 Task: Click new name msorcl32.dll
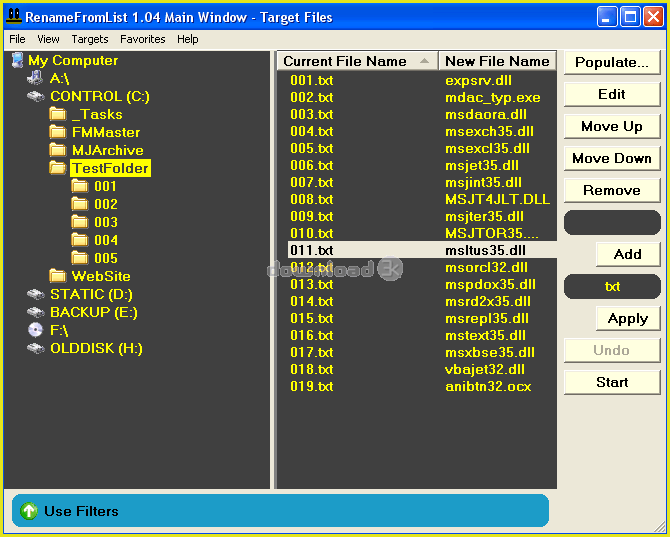coord(486,267)
